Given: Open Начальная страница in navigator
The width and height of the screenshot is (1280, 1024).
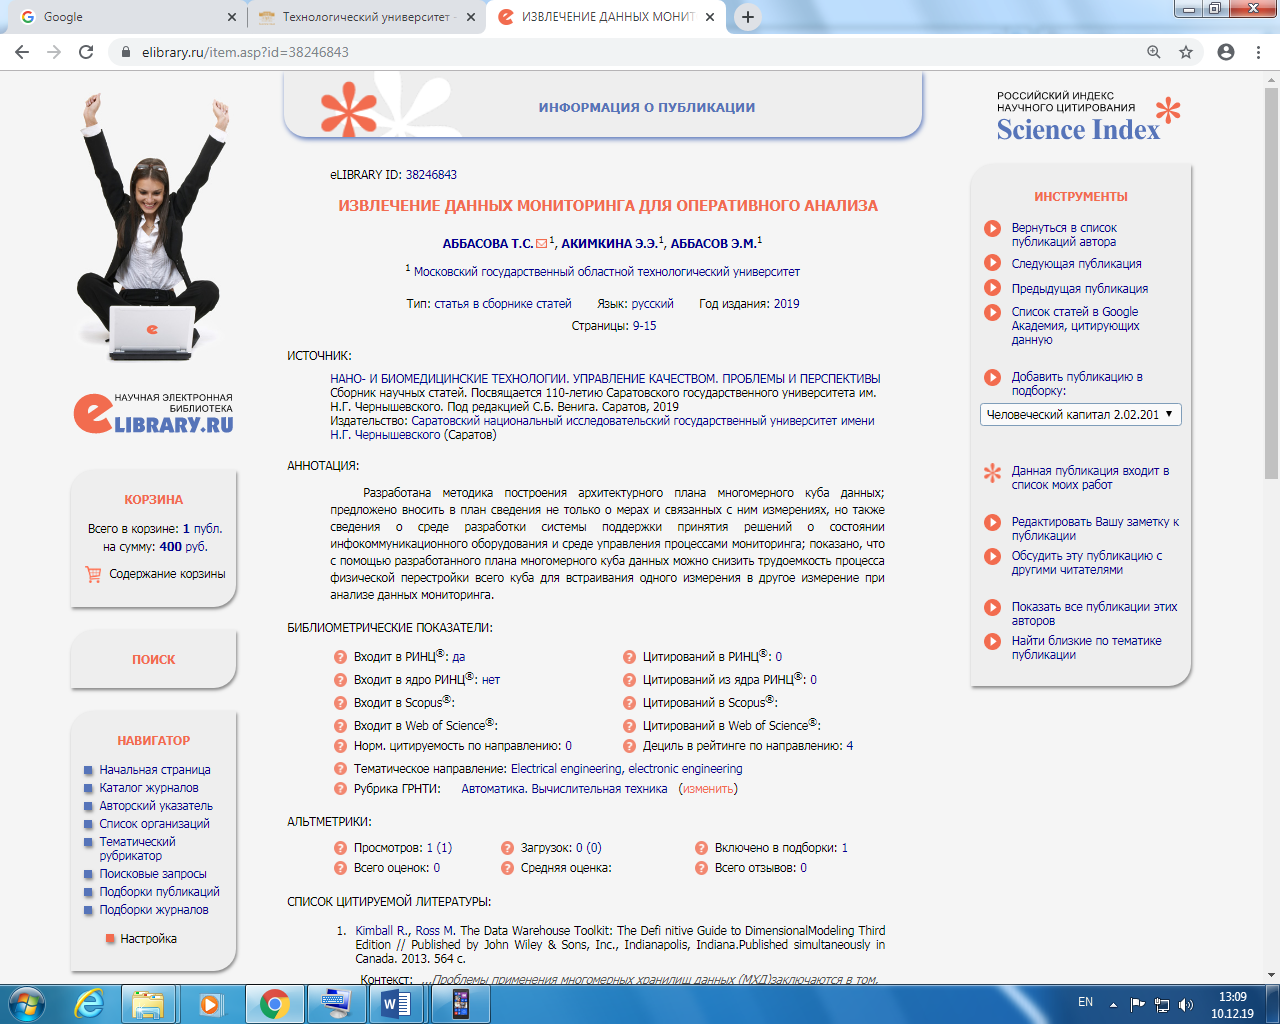Looking at the screenshot, I should [x=155, y=770].
